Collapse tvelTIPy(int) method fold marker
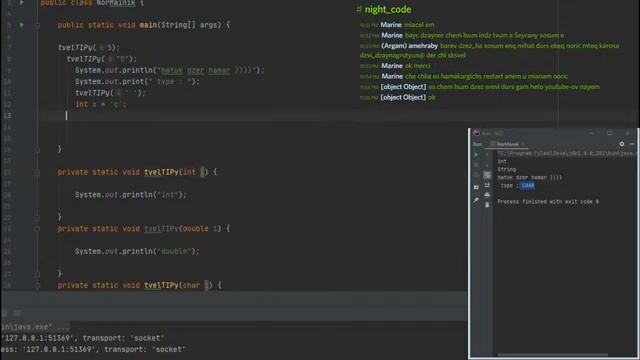Image resolution: width=640 pixels, height=360 pixels. point(37,172)
